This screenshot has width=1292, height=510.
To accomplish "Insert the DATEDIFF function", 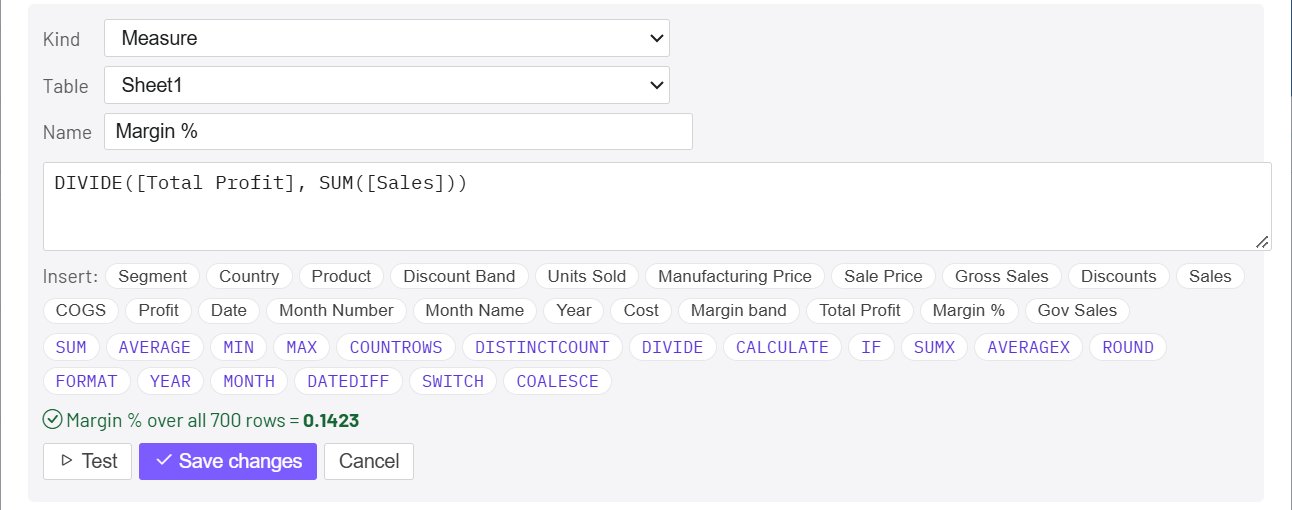I will click(x=349, y=381).
